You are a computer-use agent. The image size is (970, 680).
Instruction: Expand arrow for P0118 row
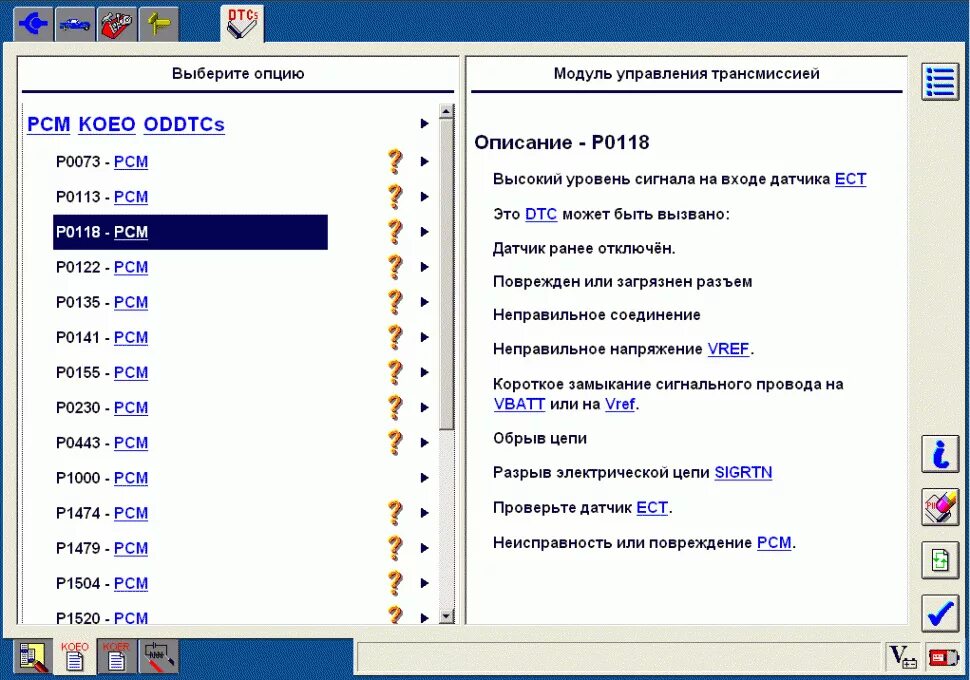(x=424, y=232)
